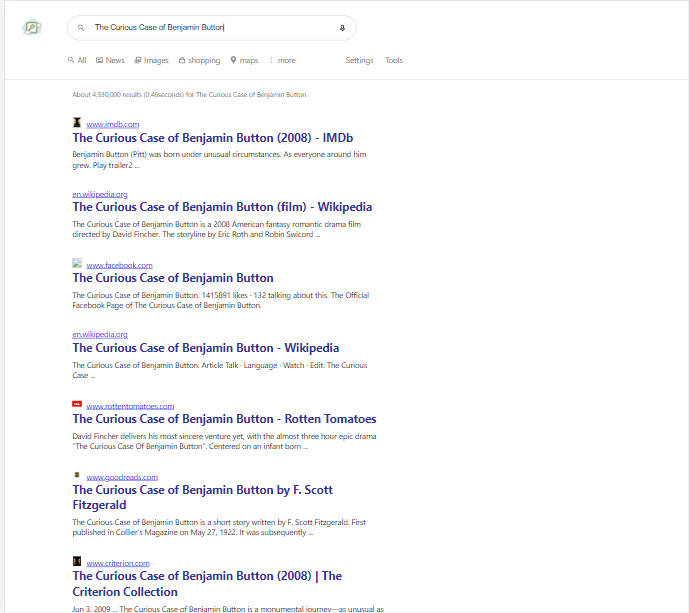Screen dimensions: 689x613
Task: Open the www.goodreads.com URL link
Action: pos(122,477)
